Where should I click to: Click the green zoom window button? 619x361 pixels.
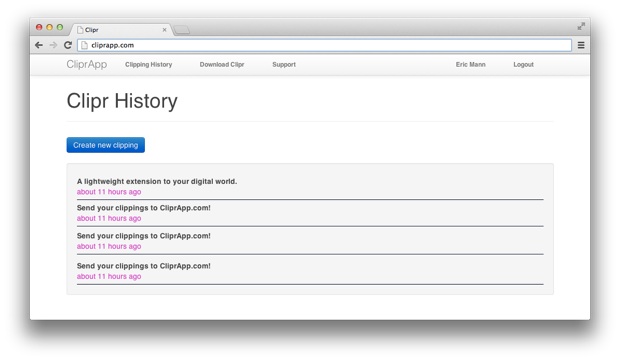[x=60, y=27]
